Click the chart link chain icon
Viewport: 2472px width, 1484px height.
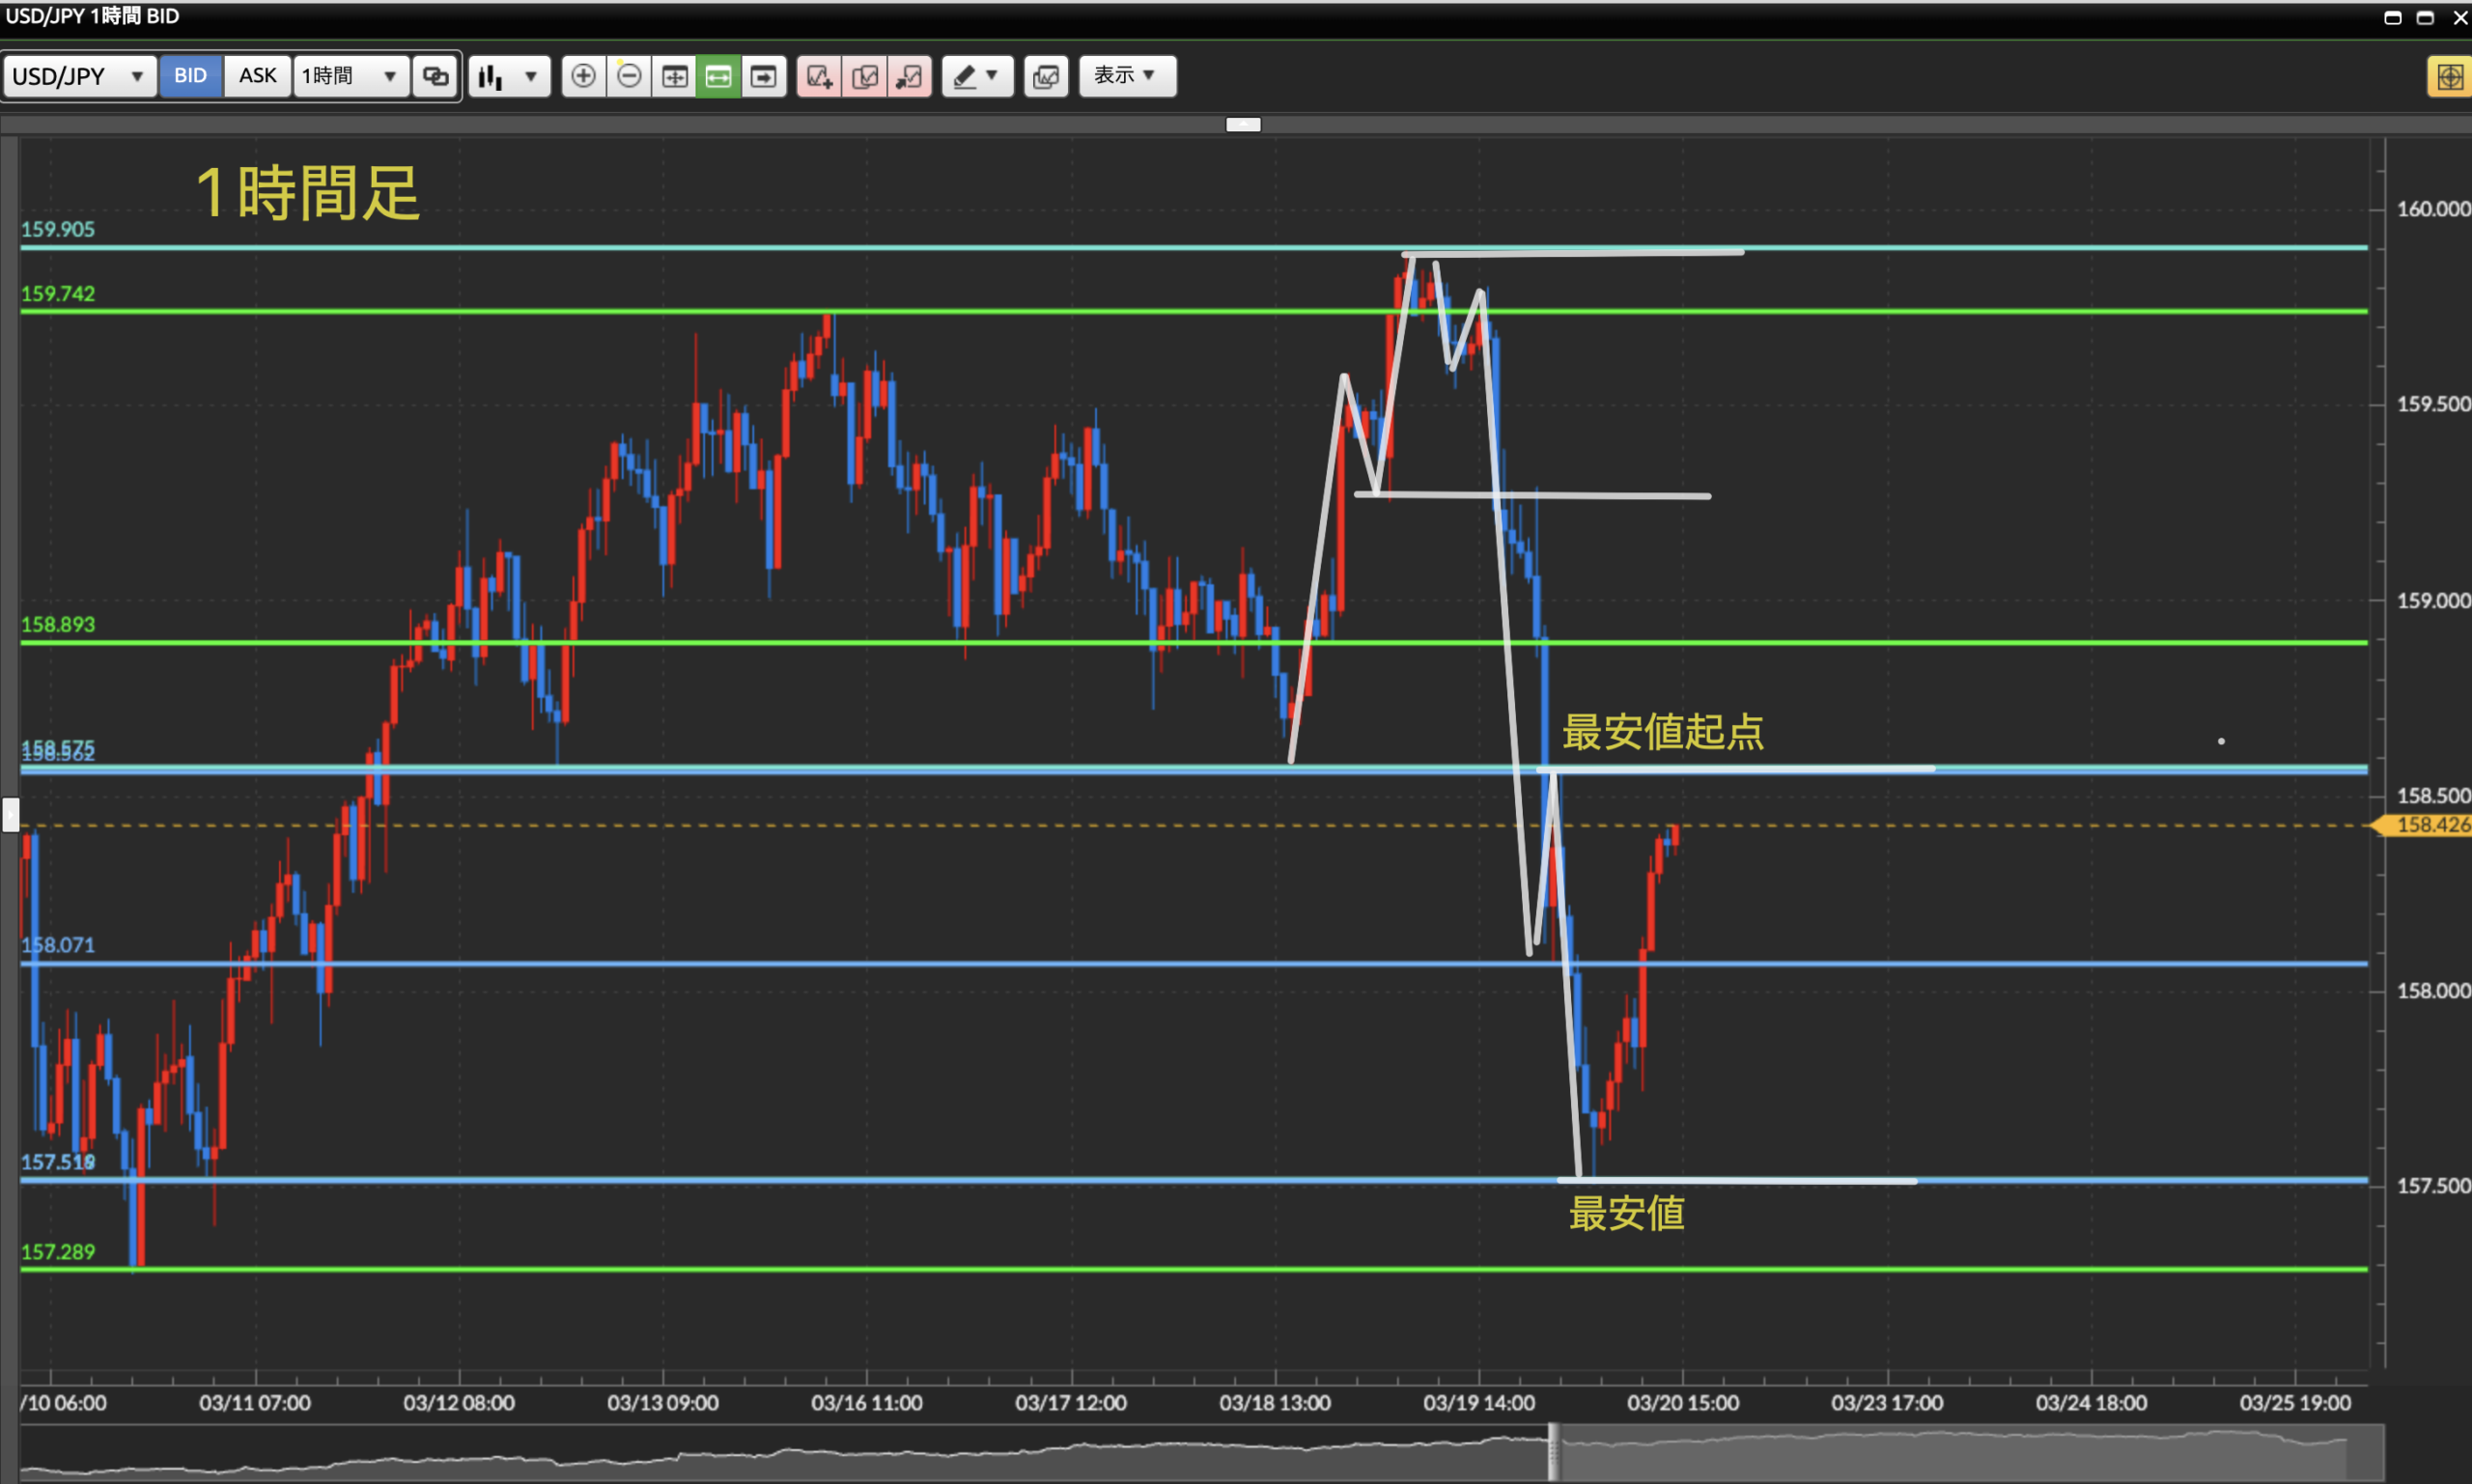tap(436, 76)
